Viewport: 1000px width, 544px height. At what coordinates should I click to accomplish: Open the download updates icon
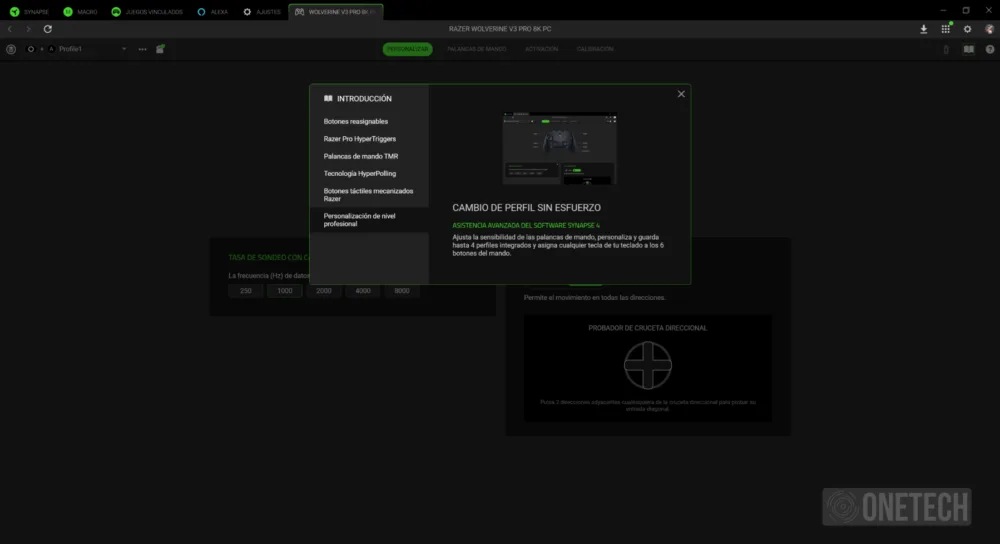coord(923,29)
